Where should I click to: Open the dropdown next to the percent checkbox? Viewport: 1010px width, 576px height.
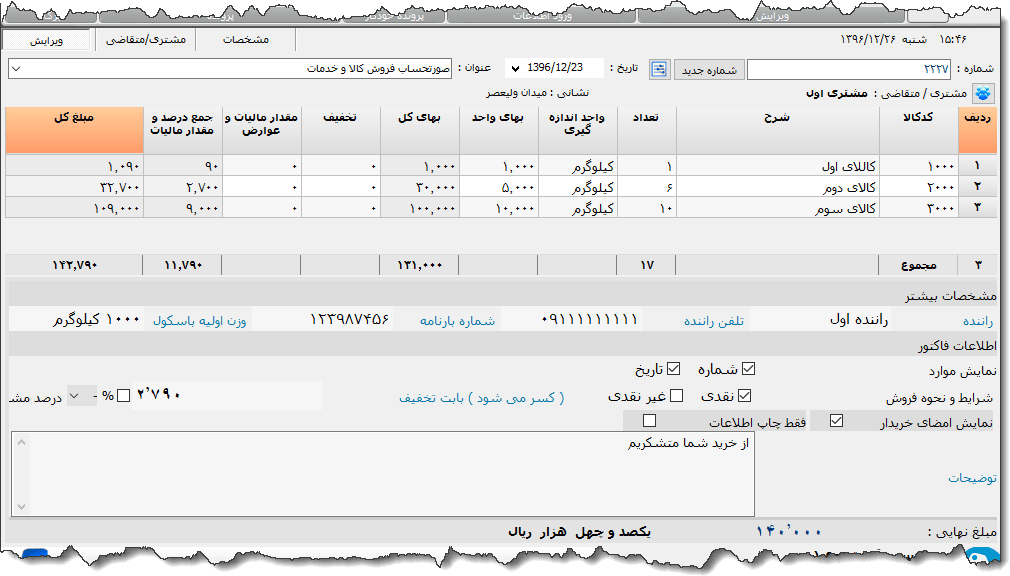tap(83, 395)
